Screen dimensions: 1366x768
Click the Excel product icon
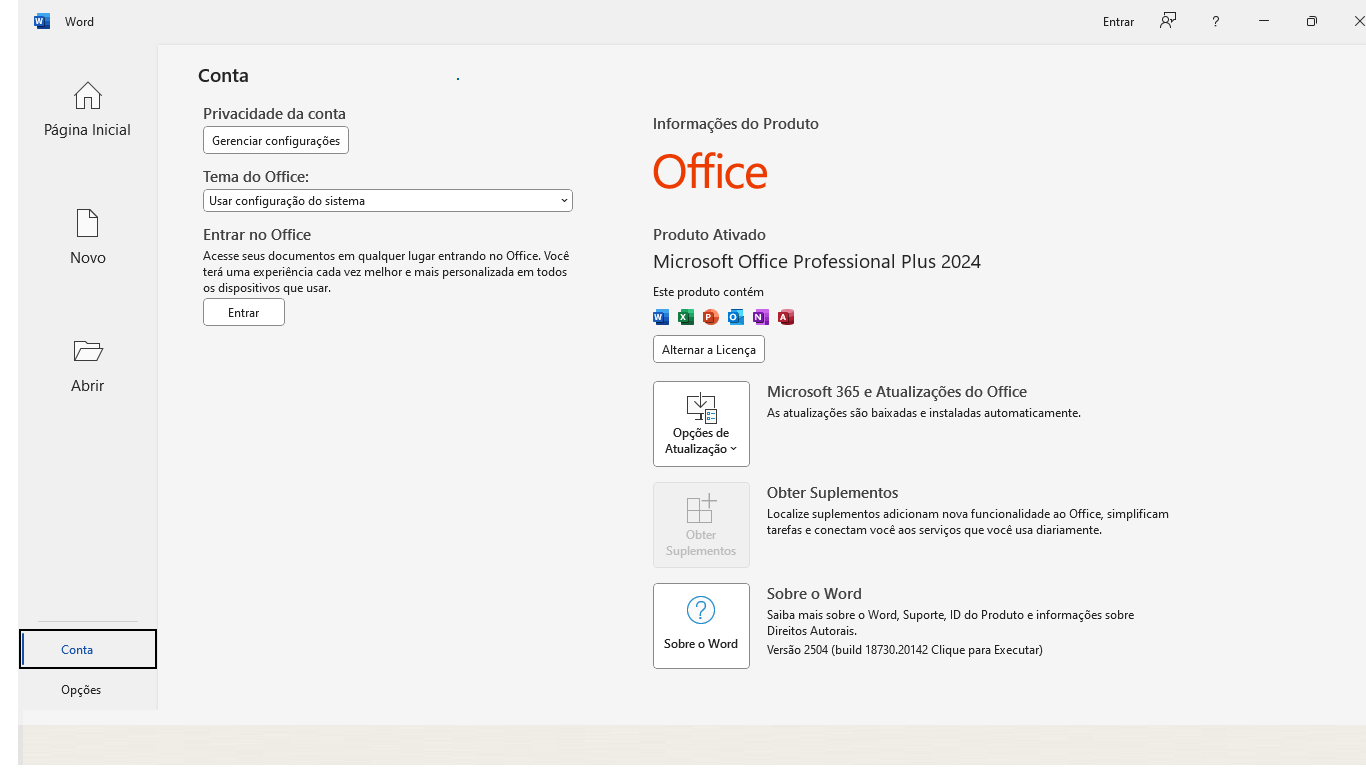coord(686,317)
